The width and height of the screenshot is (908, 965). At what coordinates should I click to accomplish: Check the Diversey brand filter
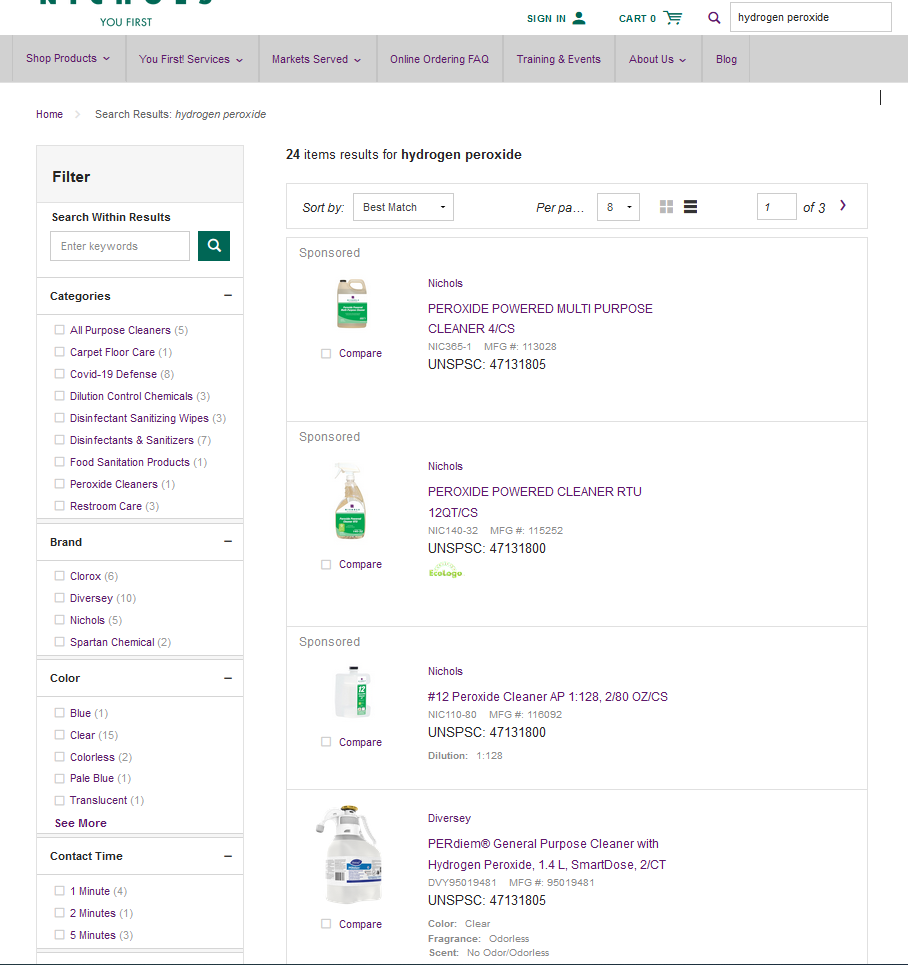pos(60,598)
